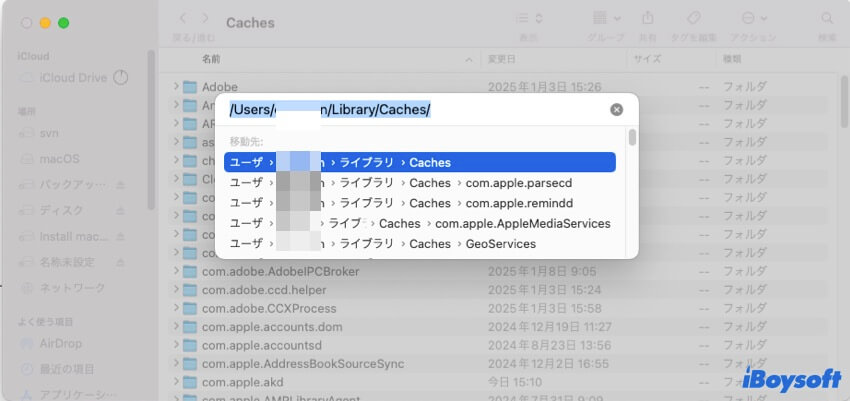Click the com.adobe.CCXProcess folder icon

click(189, 308)
